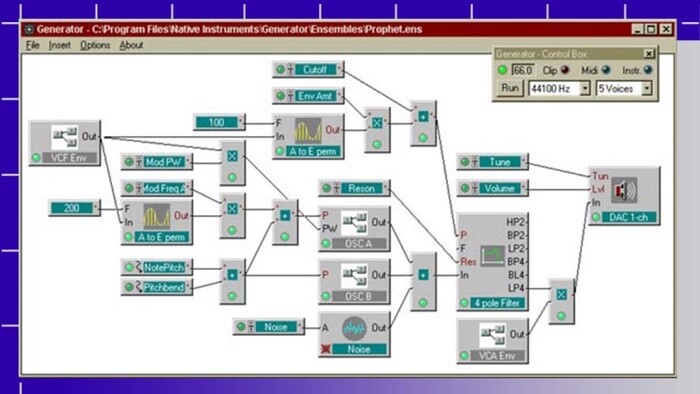Toggle the Mod PW module LED

click(x=129, y=162)
